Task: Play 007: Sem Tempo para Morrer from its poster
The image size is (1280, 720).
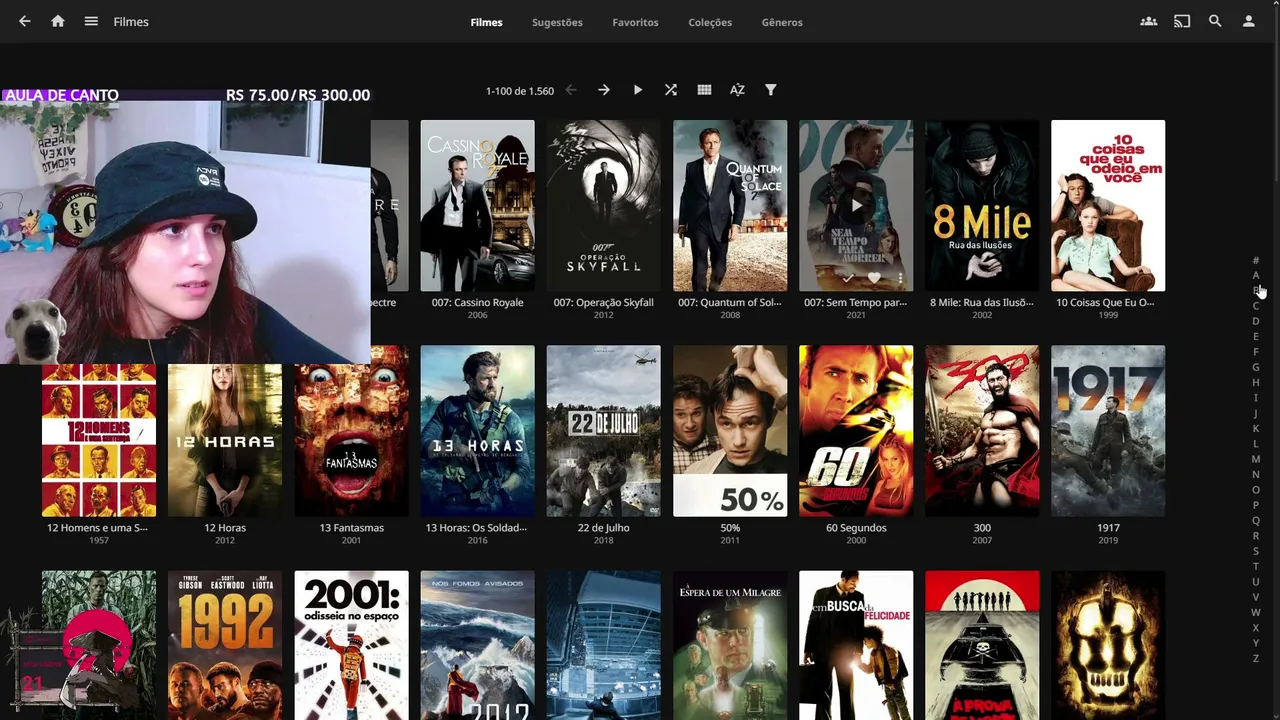Action: point(856,205)
